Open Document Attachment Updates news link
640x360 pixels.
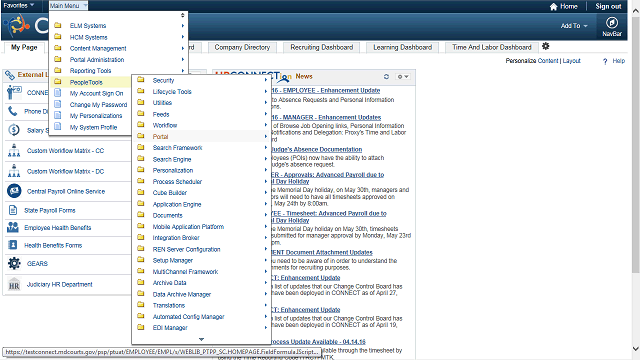322,252
